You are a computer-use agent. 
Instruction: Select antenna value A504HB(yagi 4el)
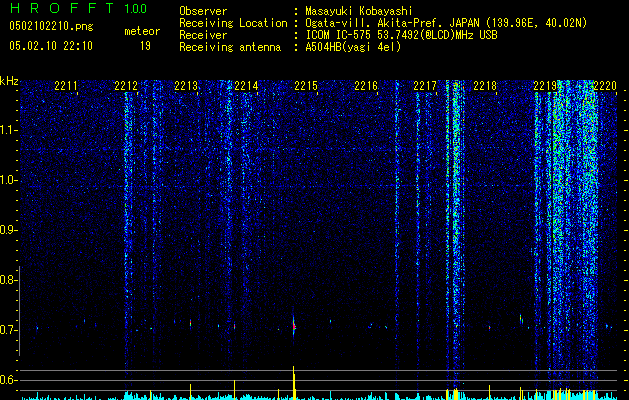[x=353, y=47]
